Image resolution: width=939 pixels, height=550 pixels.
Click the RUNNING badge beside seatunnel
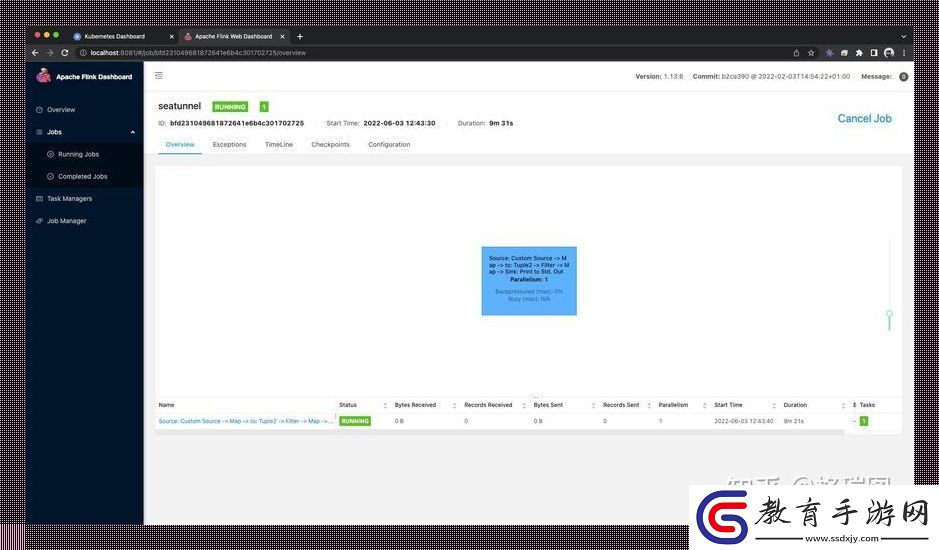[x=230, y=107]
